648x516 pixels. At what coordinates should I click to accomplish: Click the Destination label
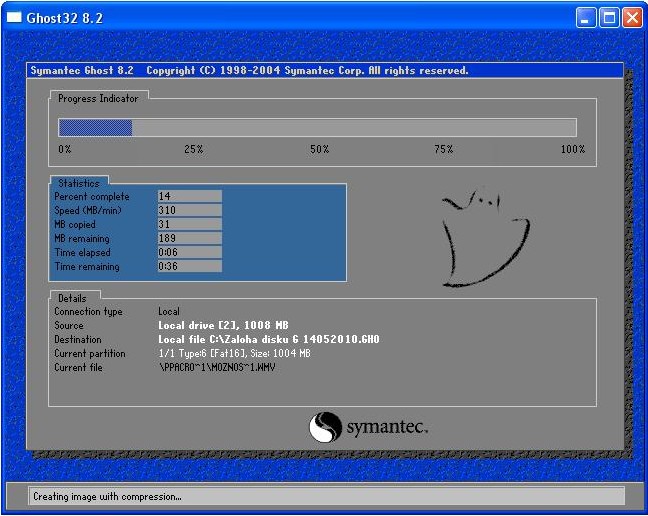point(78,340)
